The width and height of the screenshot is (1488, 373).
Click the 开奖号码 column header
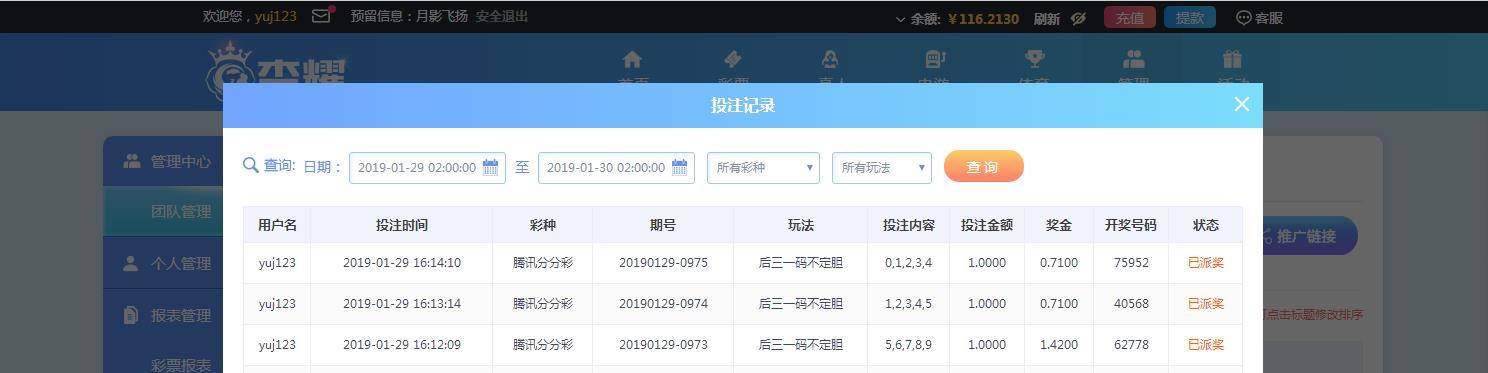click(x=1131, y=225)
